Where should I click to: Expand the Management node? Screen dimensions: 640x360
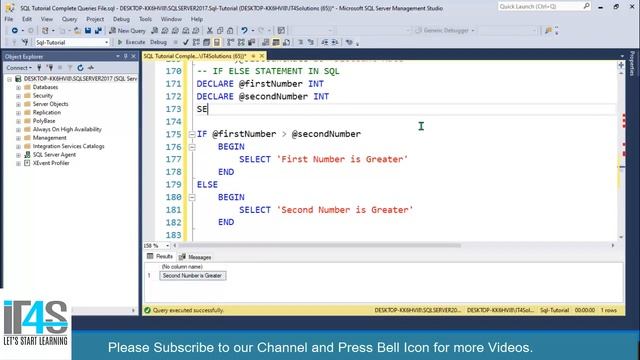click(x=18, y=138)
